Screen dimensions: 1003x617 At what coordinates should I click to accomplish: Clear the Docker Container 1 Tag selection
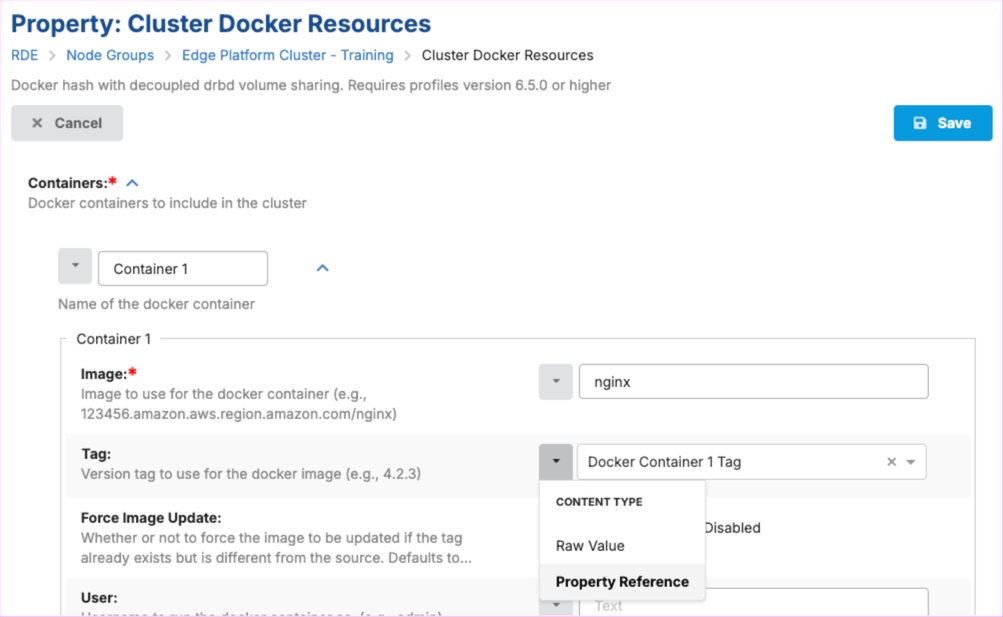(x=891, y=462)
